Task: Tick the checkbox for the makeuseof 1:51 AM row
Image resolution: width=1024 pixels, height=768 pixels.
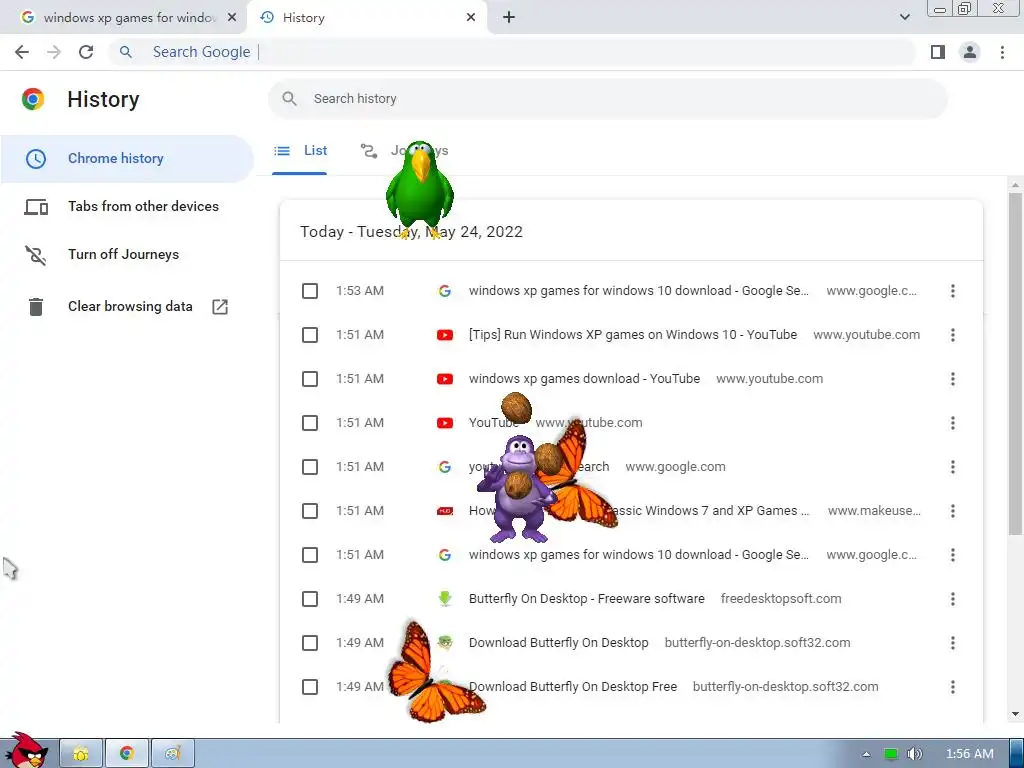Action: coord(310,511)
